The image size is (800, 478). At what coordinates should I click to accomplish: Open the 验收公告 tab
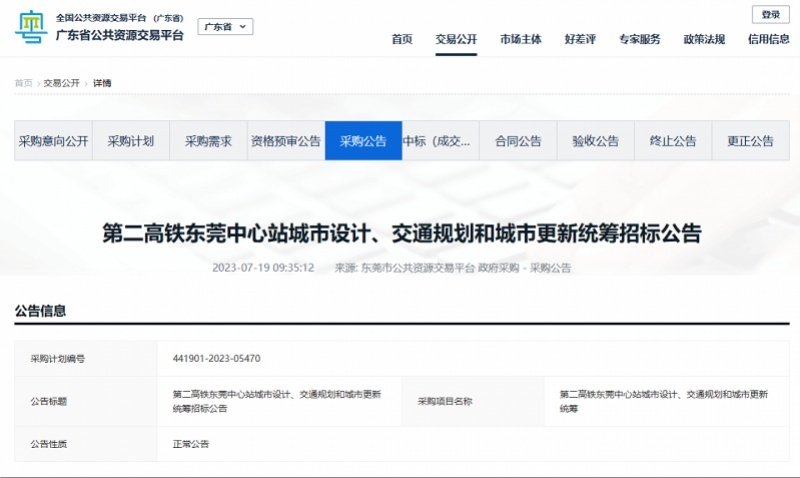pyautogui.click(x=596, y=141)
